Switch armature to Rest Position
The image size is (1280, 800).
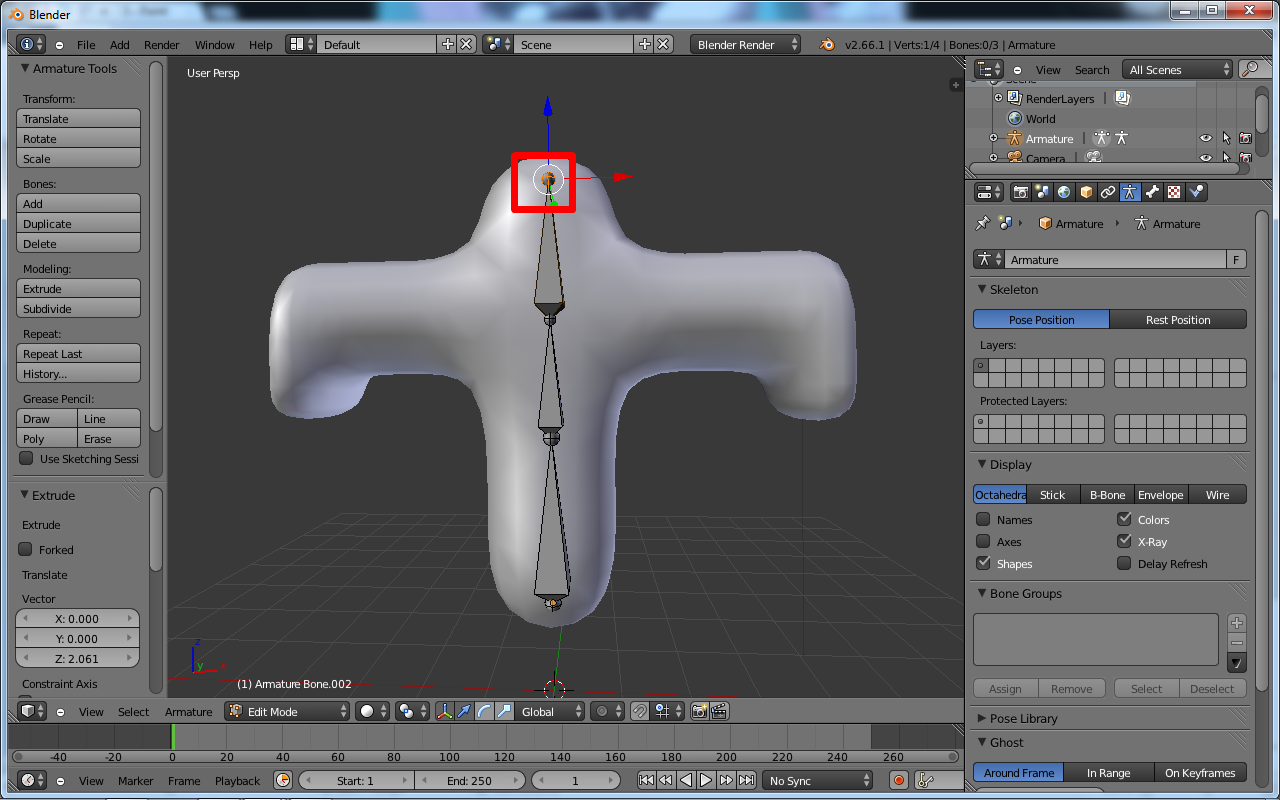click(1178, 319)
